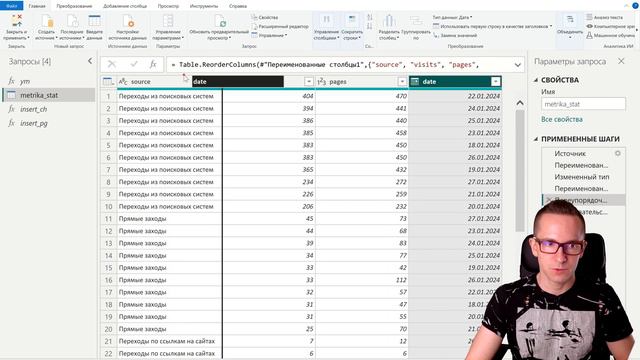
Task: Open Источник step settings gear
Action: pyautogui.click(x=618, y=153)
